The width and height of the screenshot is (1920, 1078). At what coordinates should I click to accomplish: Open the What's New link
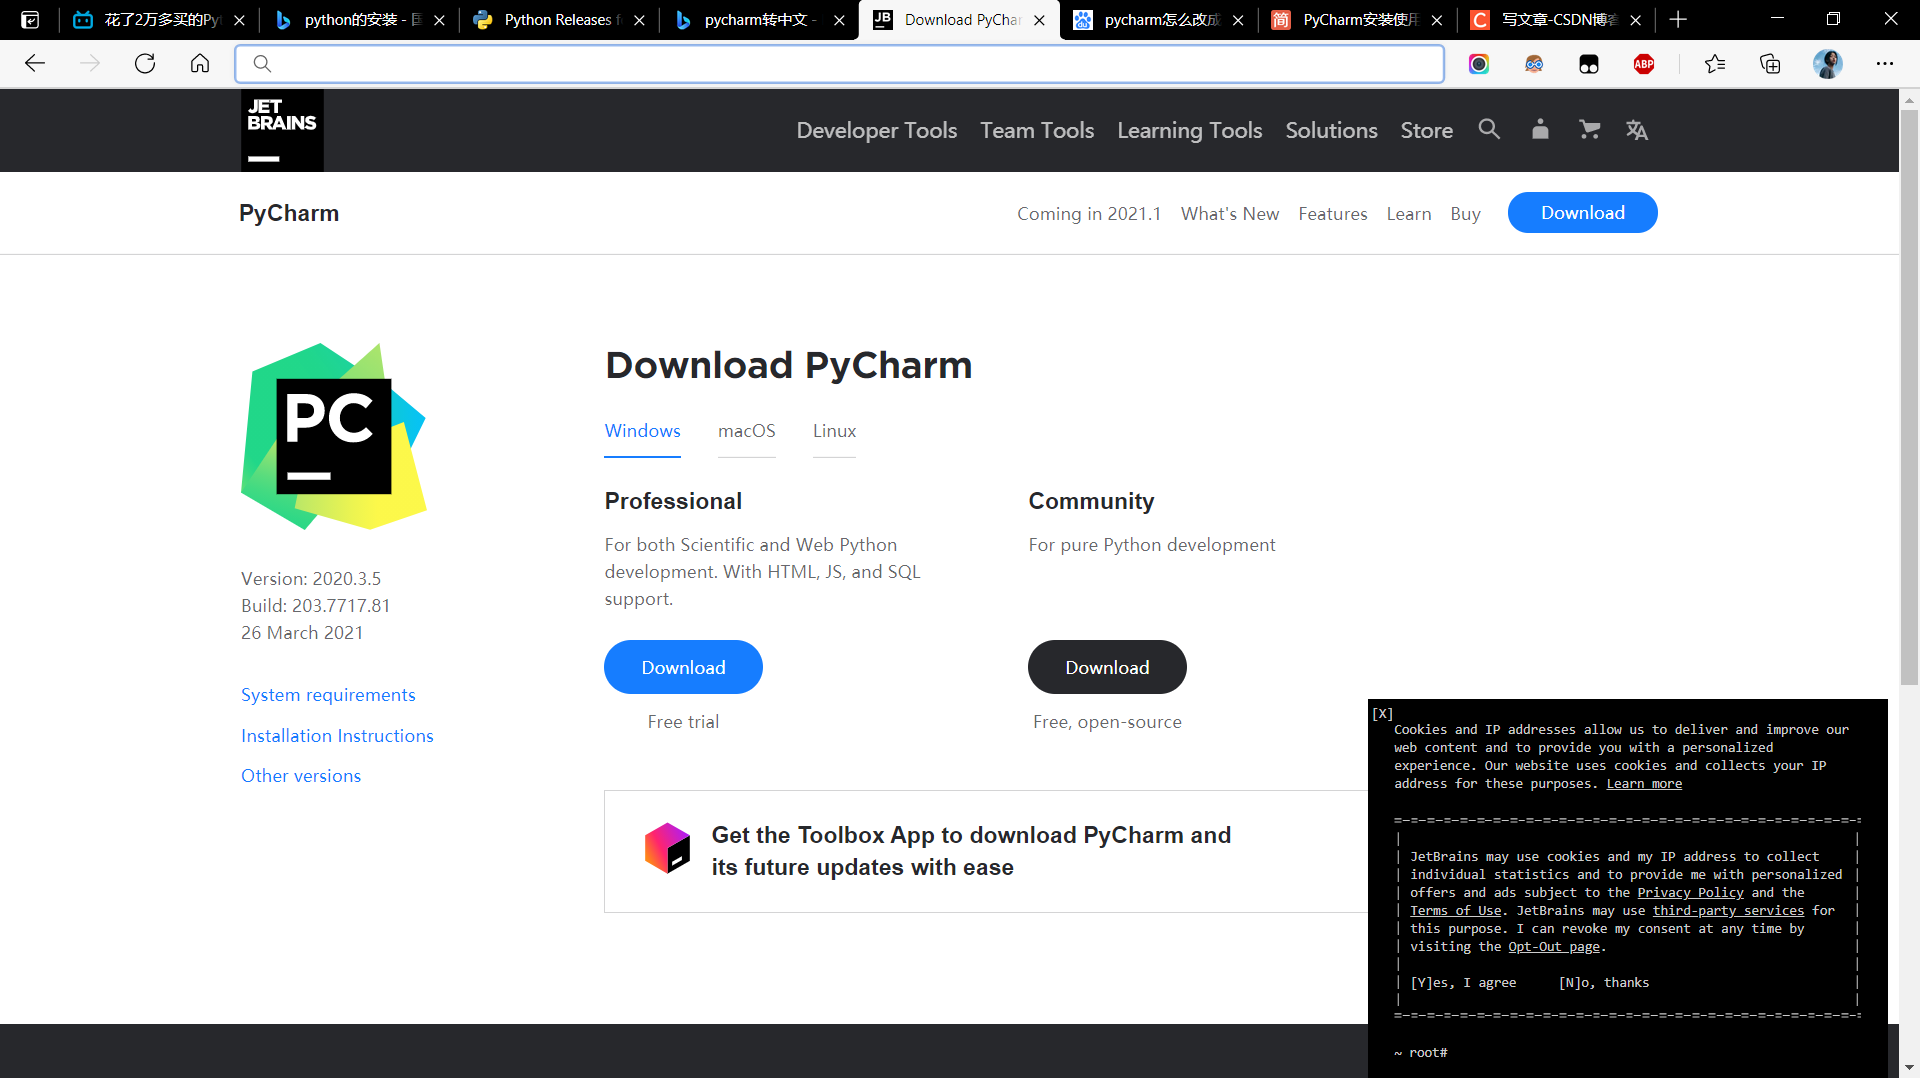pyautogui.click(x=1229, y=214)
